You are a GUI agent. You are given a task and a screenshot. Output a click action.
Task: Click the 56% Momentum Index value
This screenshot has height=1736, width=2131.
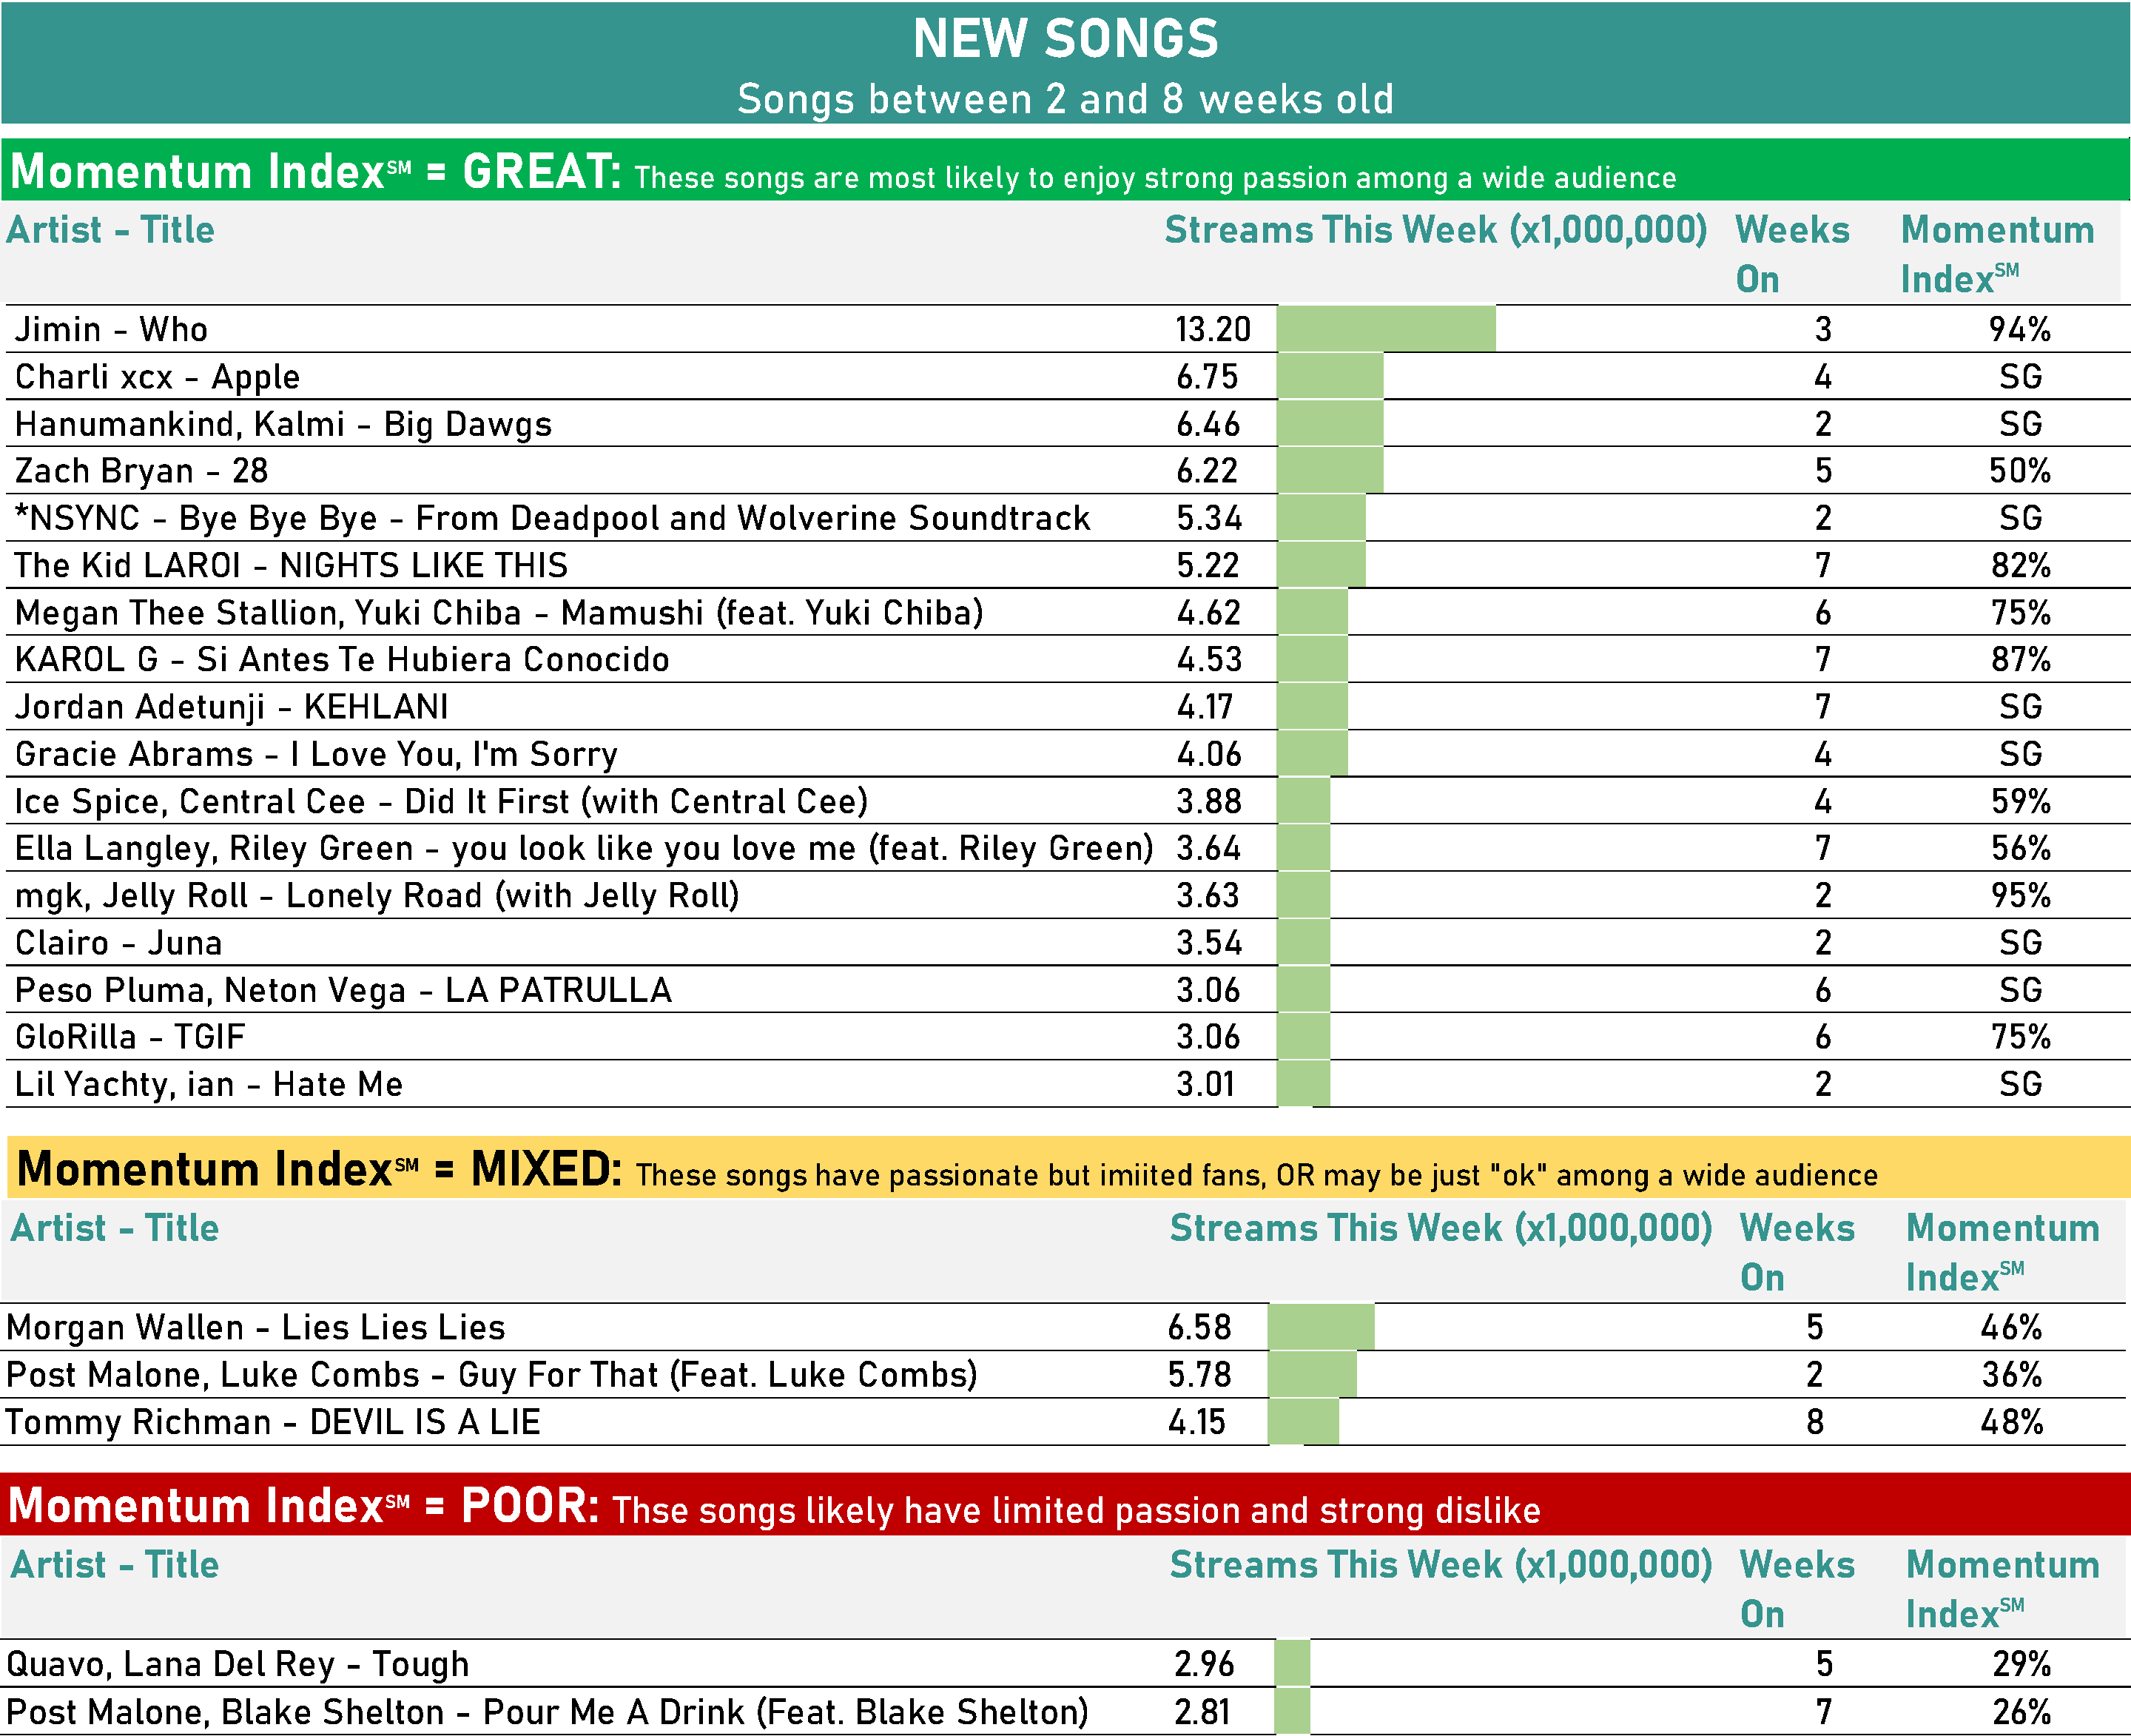2020,848
